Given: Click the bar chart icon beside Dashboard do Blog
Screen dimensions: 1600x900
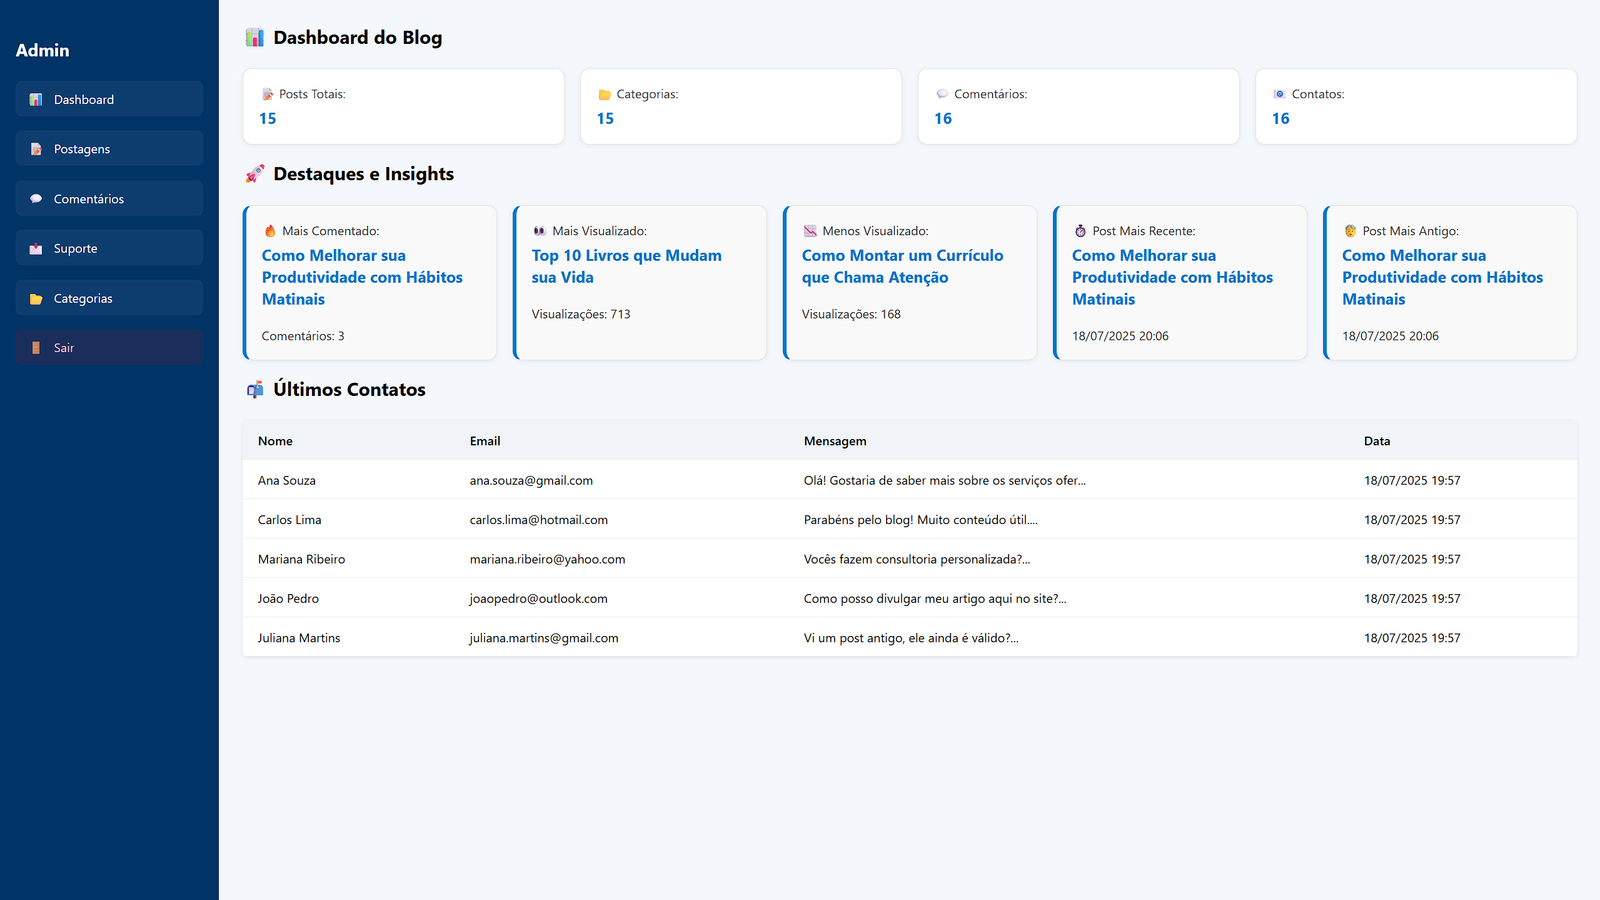Looking at the screenshot, I should pyautogui.click(x=254, y=36).
